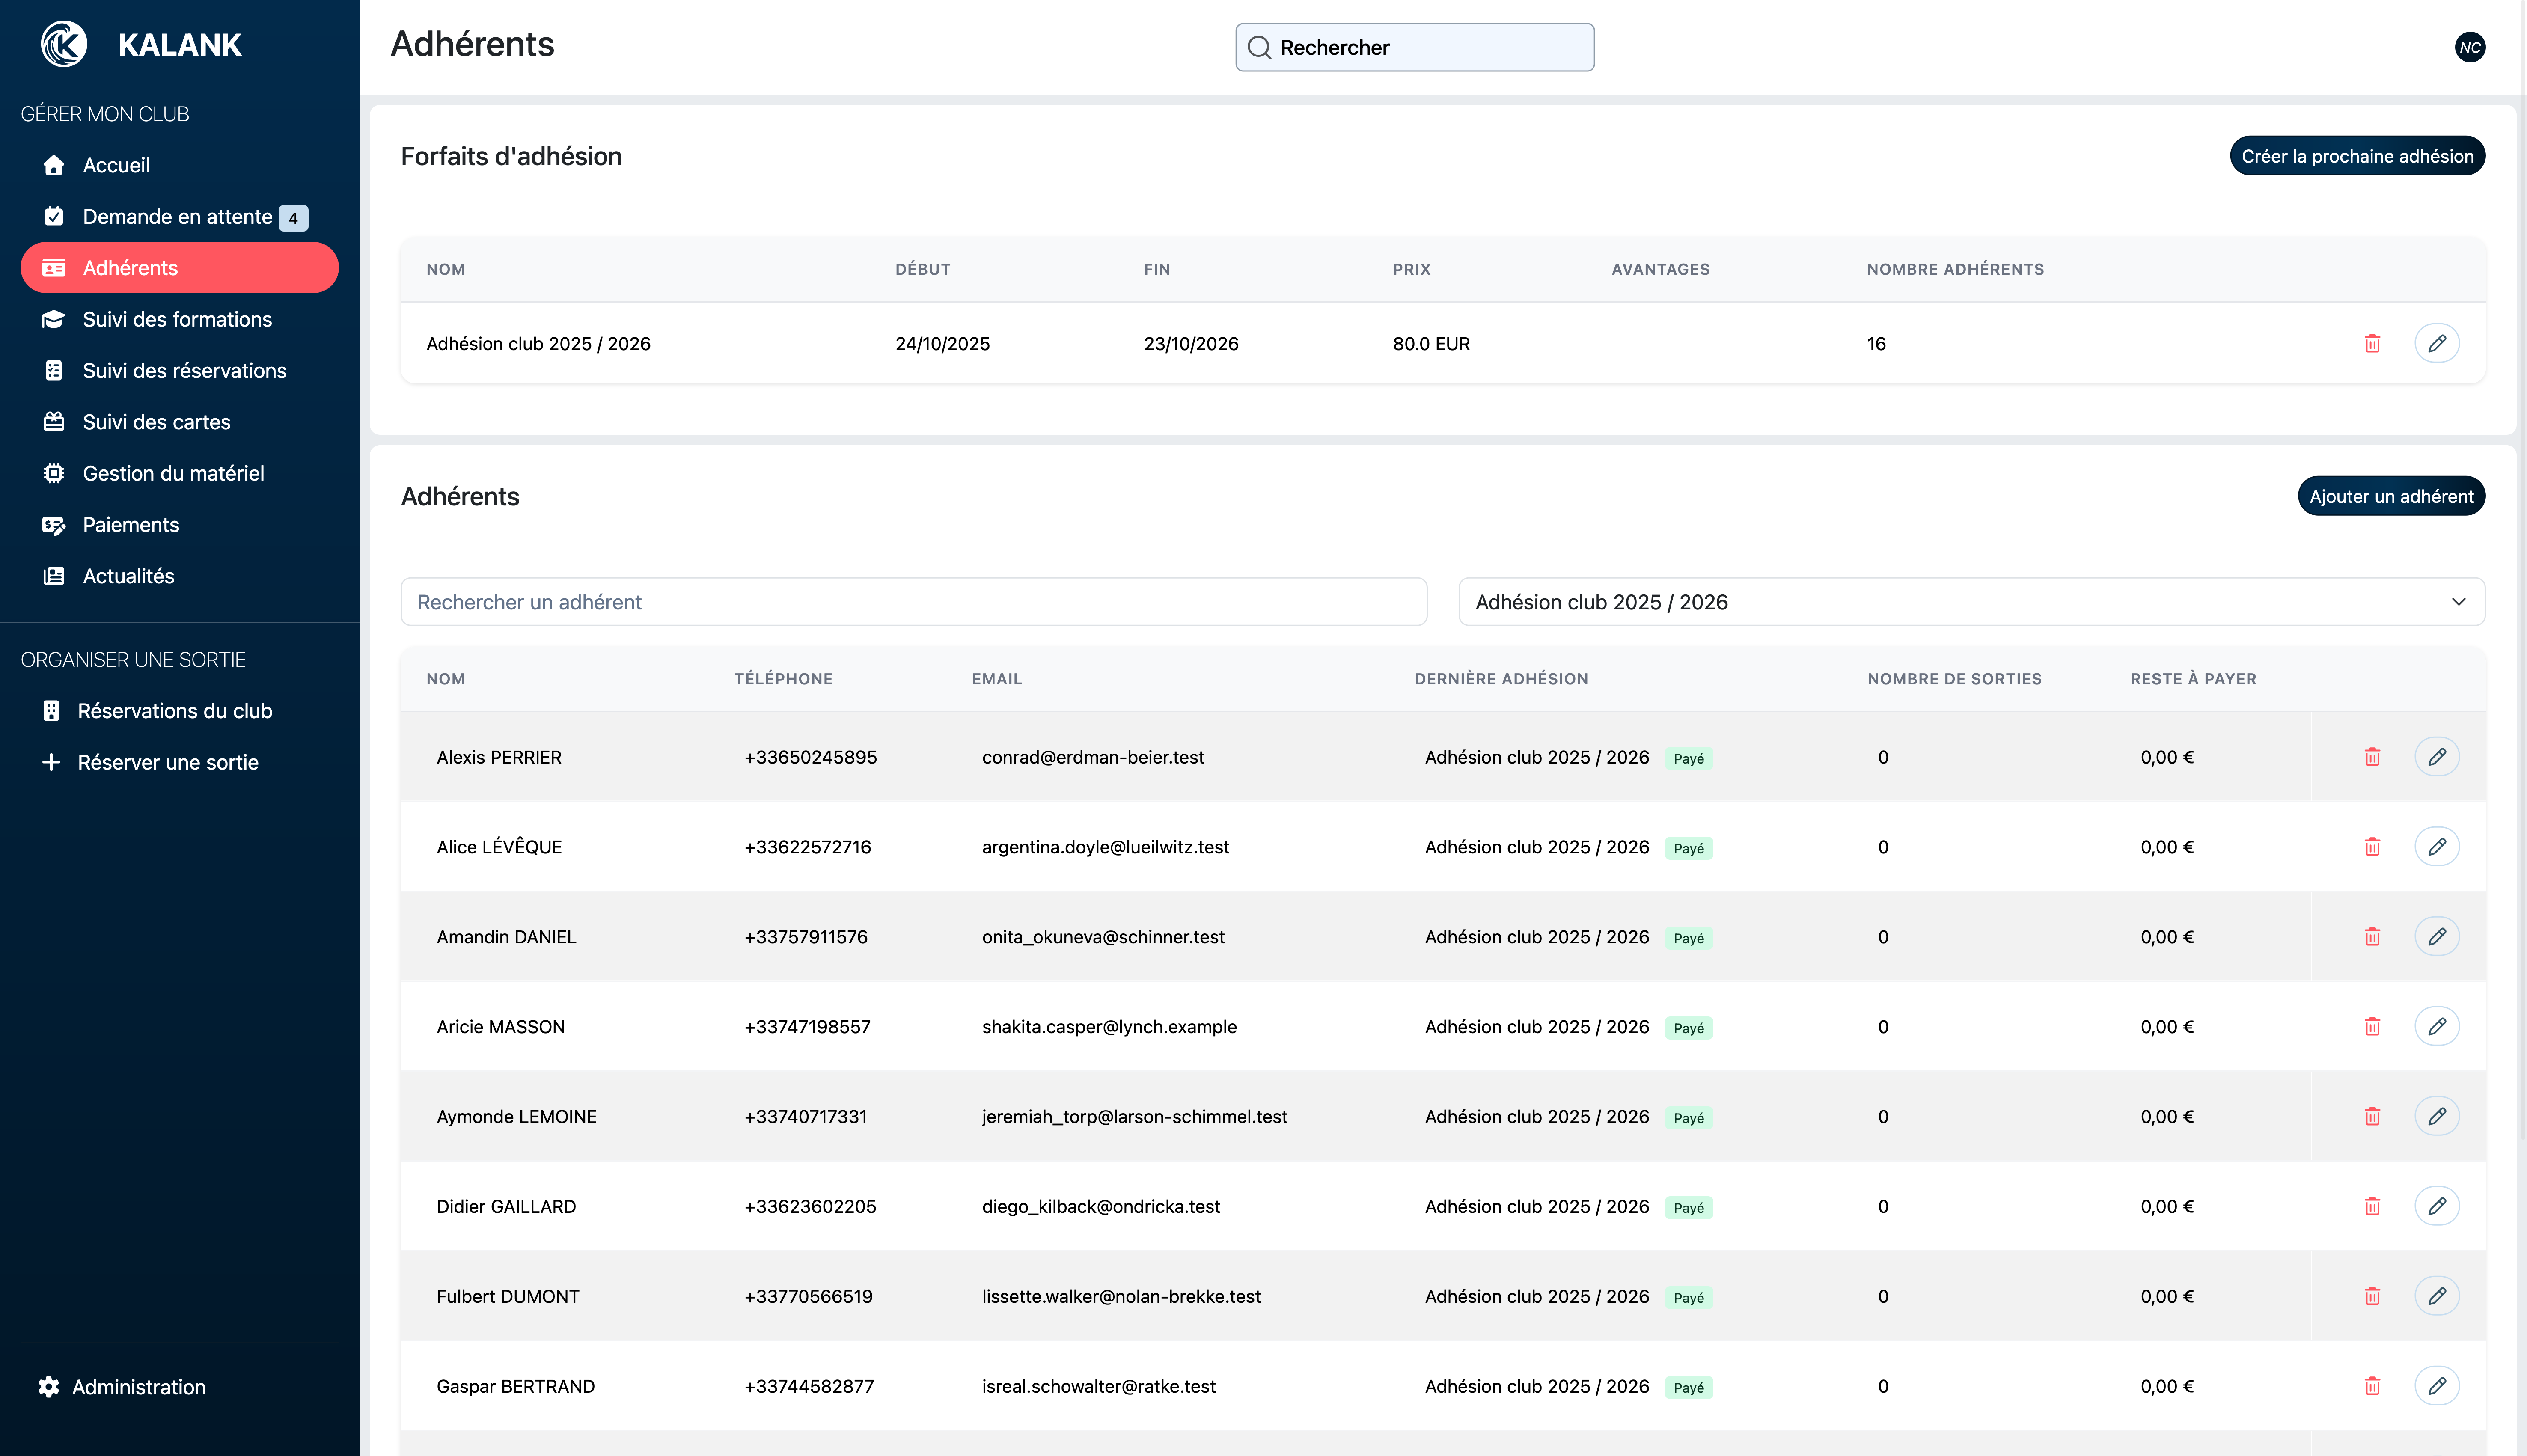Click phone number +33757911576
The height and width of the screenshot is (1456, 2527).
(805, 937)
